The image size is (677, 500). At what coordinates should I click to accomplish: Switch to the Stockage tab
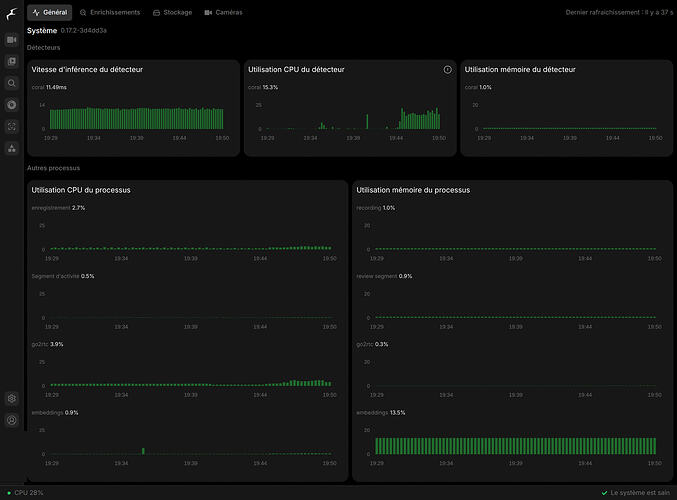pos(173,13)
